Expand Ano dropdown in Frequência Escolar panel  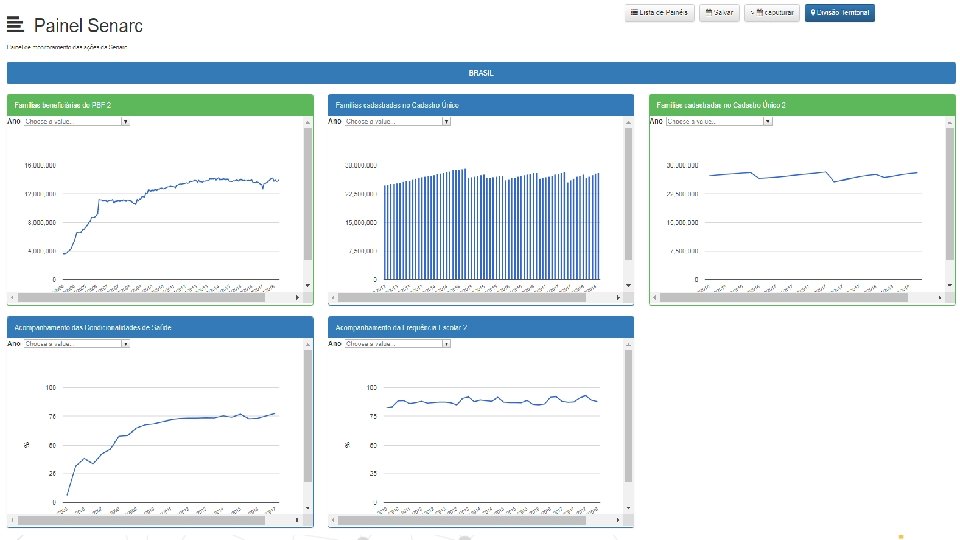point(397,343)
